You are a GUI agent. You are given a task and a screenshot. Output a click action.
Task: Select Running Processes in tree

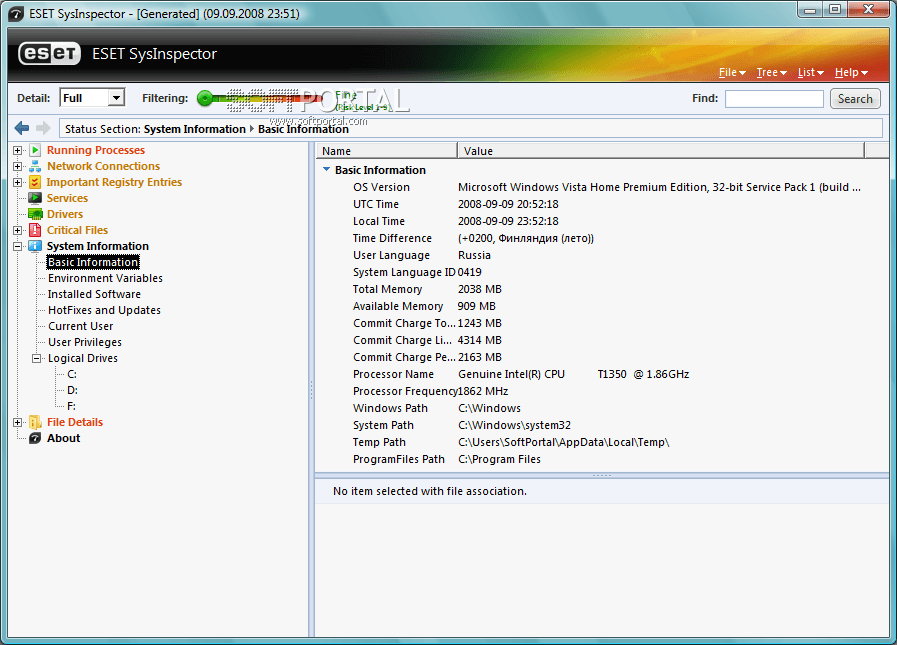point(96,150)
